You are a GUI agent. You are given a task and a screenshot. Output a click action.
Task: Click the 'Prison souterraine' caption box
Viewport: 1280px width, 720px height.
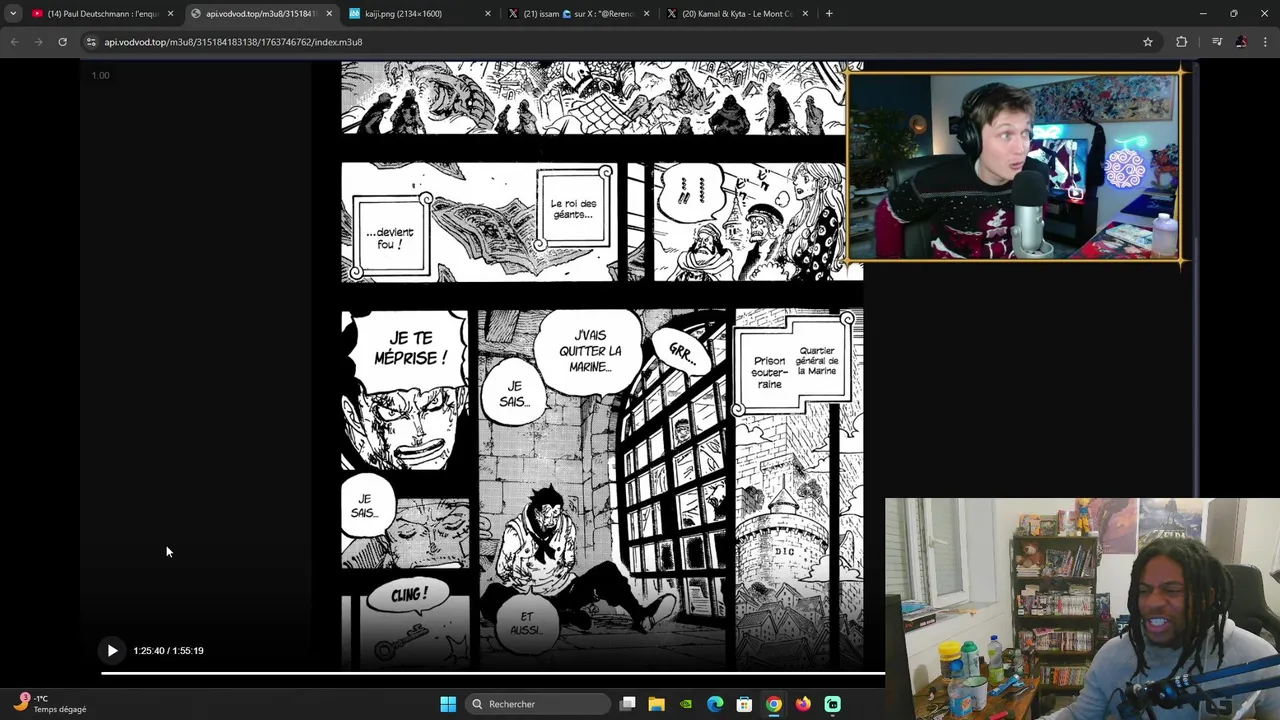(x=769, y=372)
